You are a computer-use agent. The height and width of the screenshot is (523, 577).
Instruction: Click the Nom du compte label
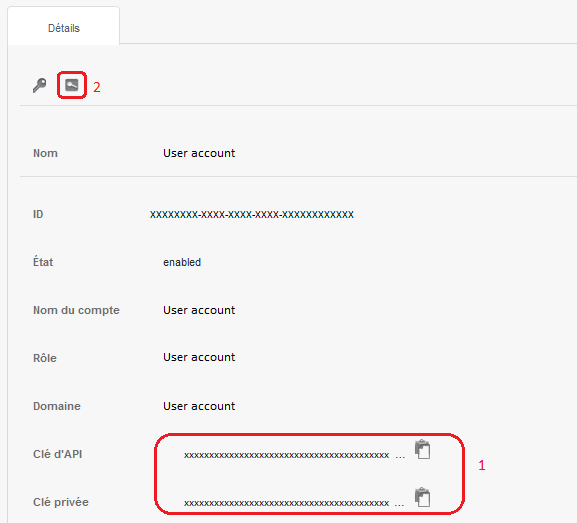coord(76,310)
